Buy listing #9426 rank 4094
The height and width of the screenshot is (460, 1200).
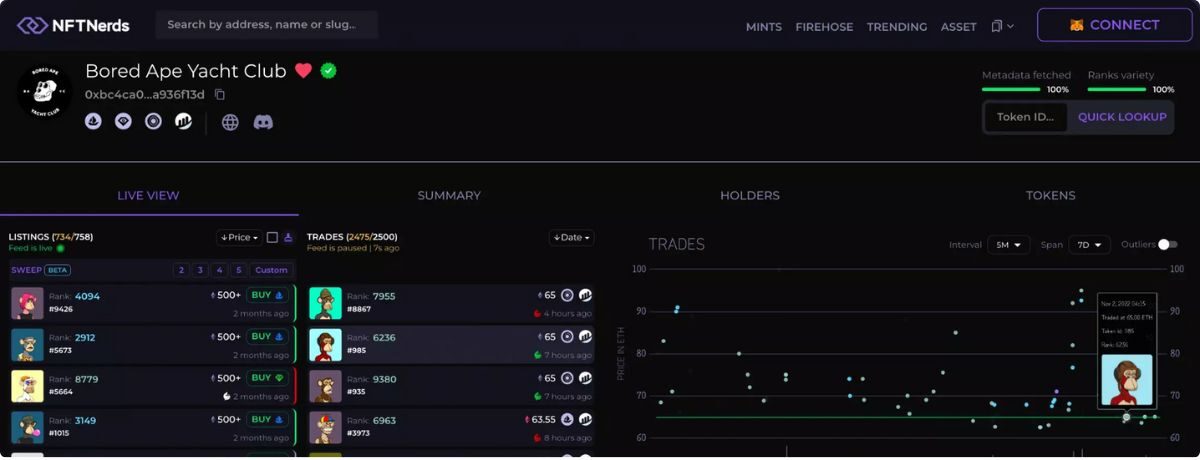266,295
